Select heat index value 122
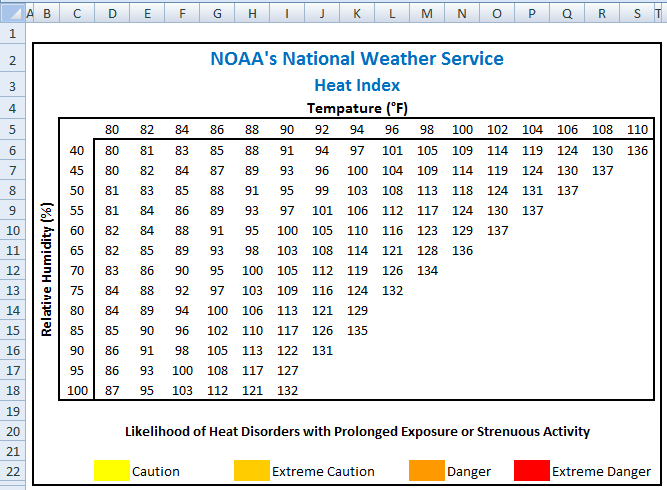The width and height of the screenshot is (667, 490). (x=288, y=350)
